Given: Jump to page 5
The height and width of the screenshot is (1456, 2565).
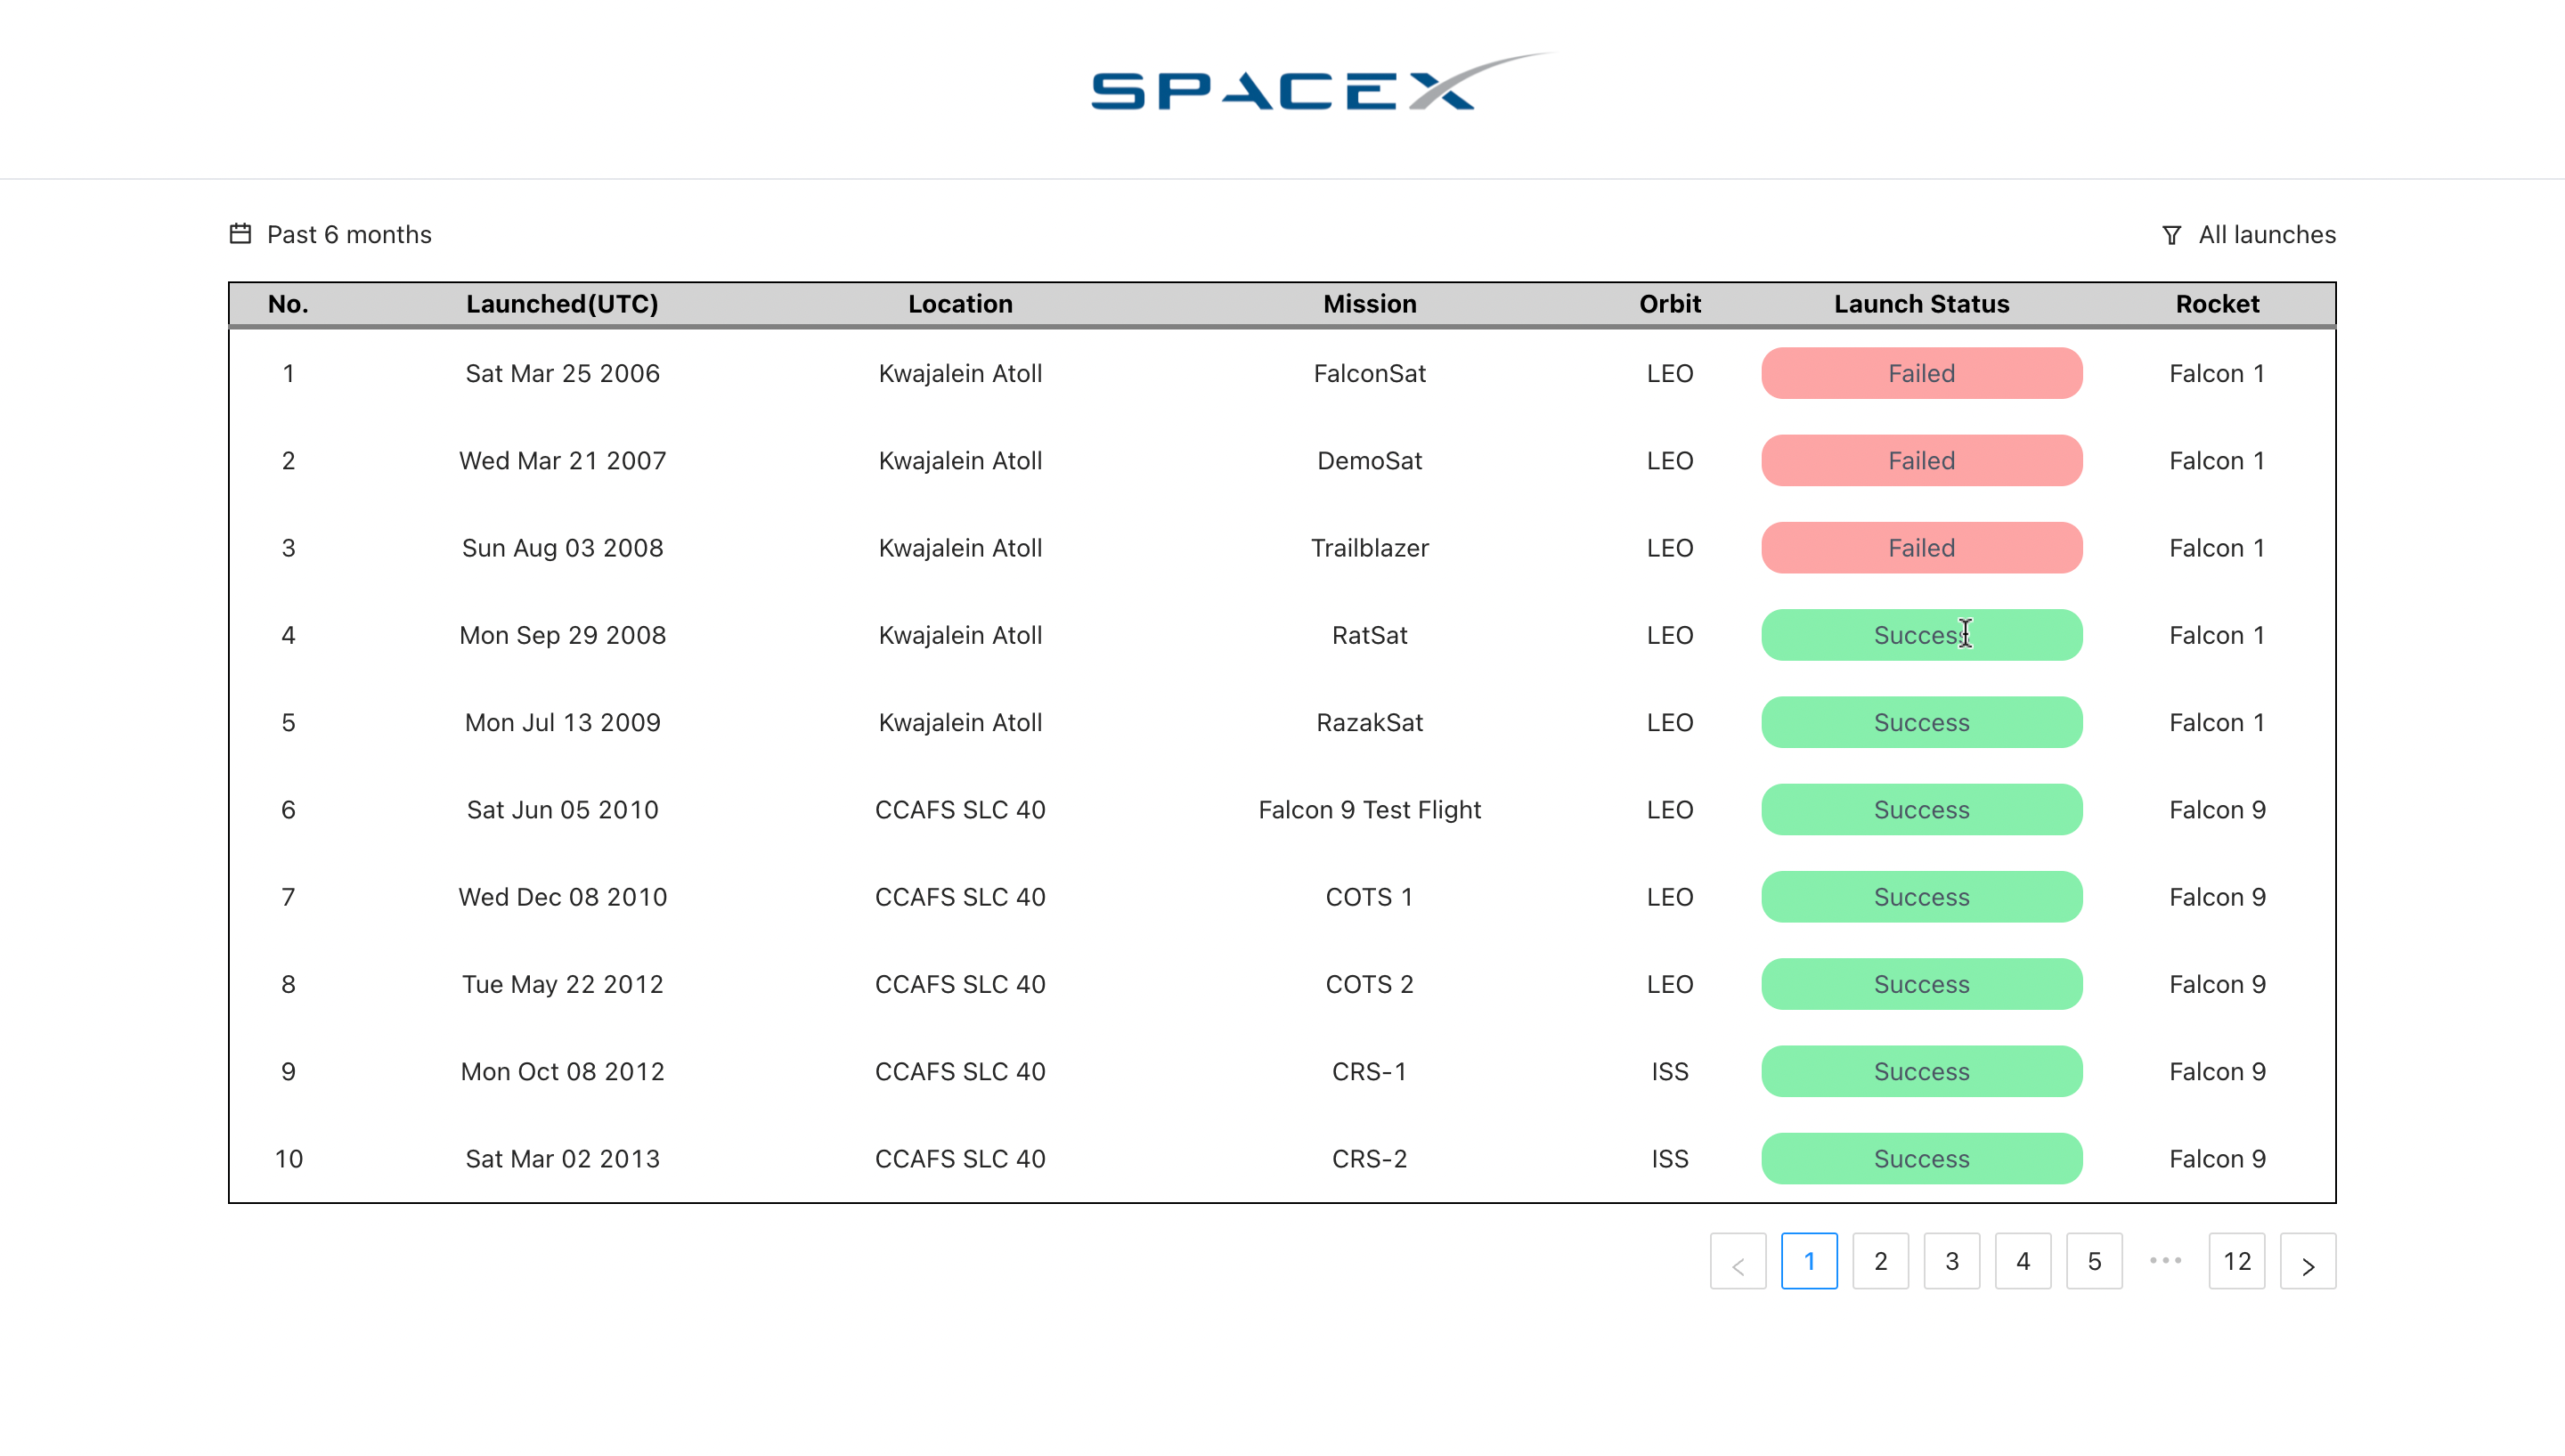Looking at the screenshot, I should click(2093, 1262).
